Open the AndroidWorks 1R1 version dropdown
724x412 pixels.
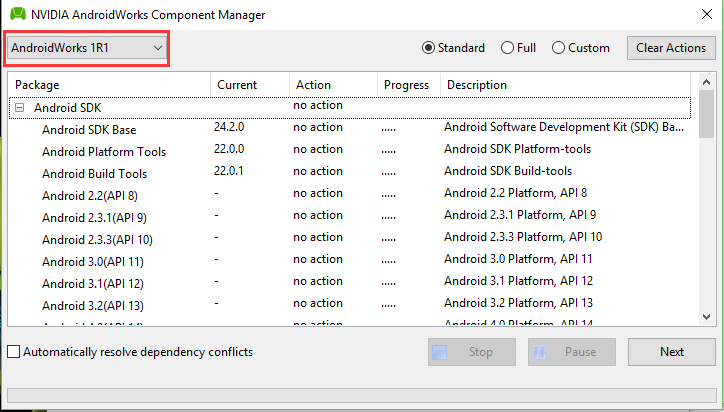coord(87,48)
